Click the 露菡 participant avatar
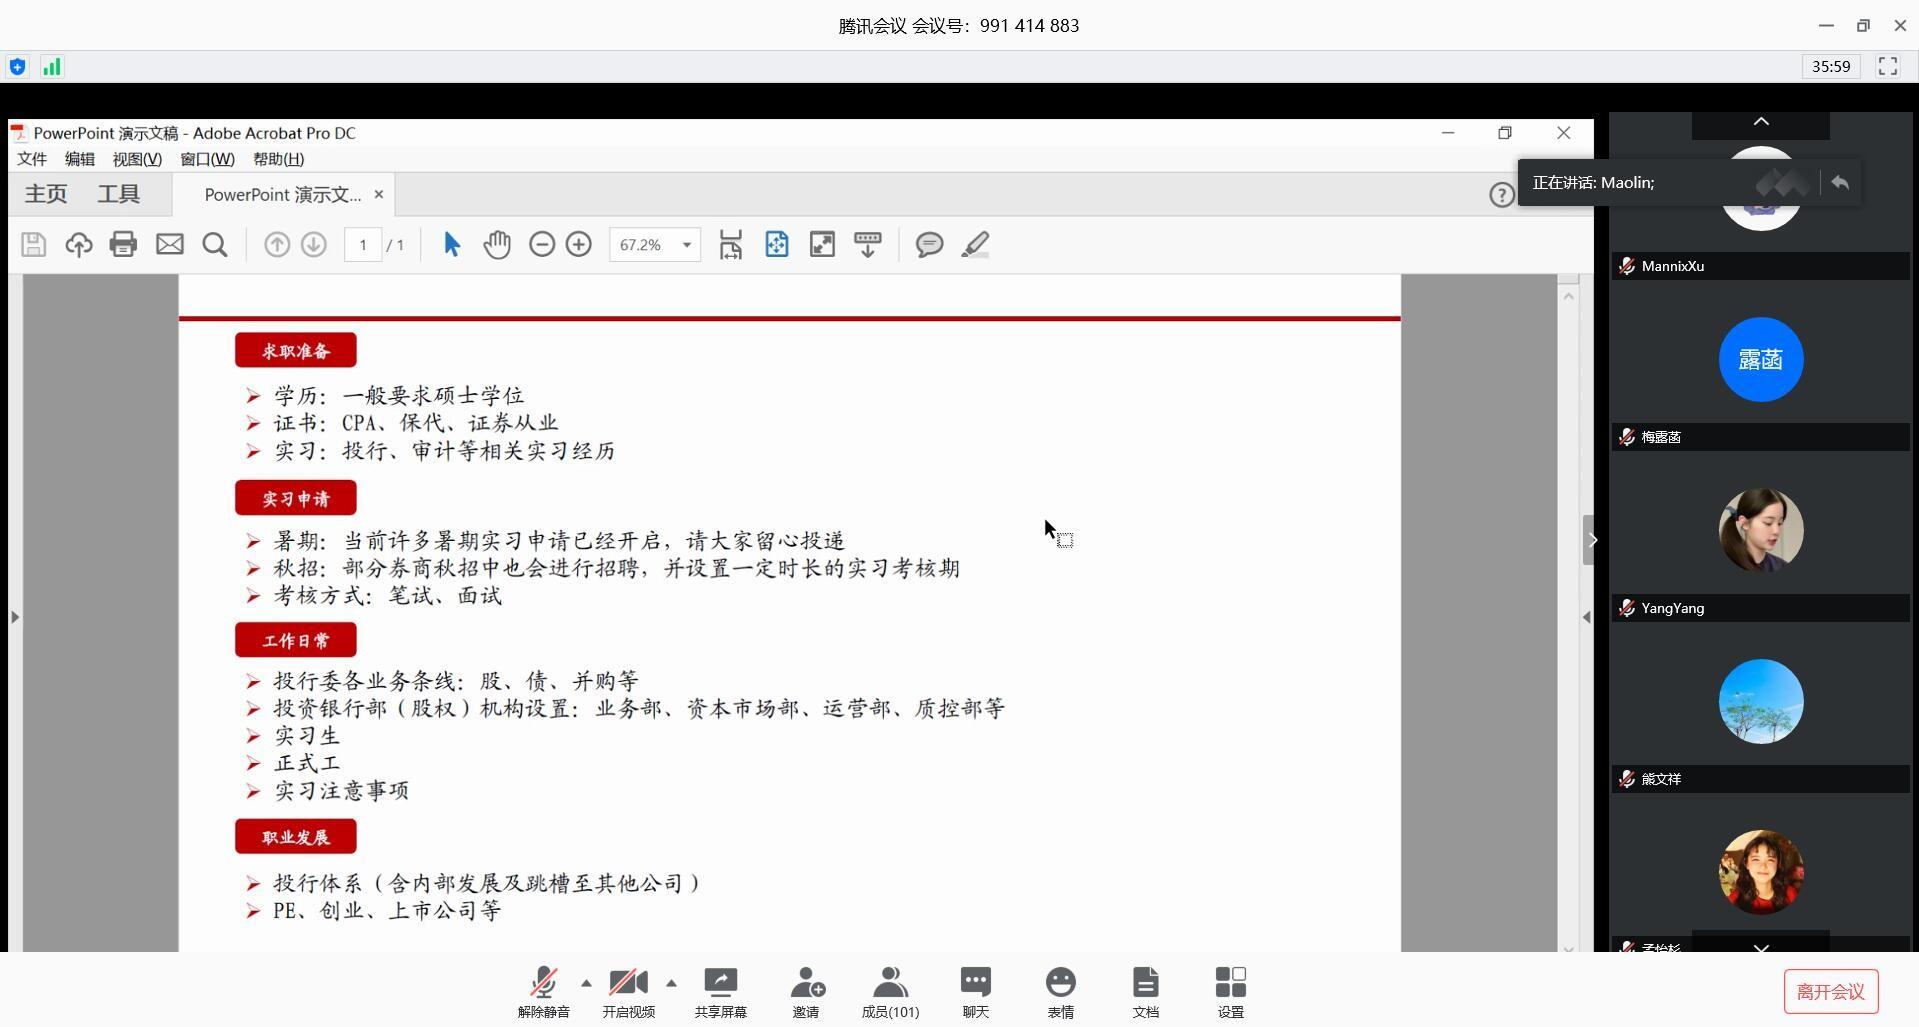The width and height of the screenshot is (1919, 1027). 1760,360
